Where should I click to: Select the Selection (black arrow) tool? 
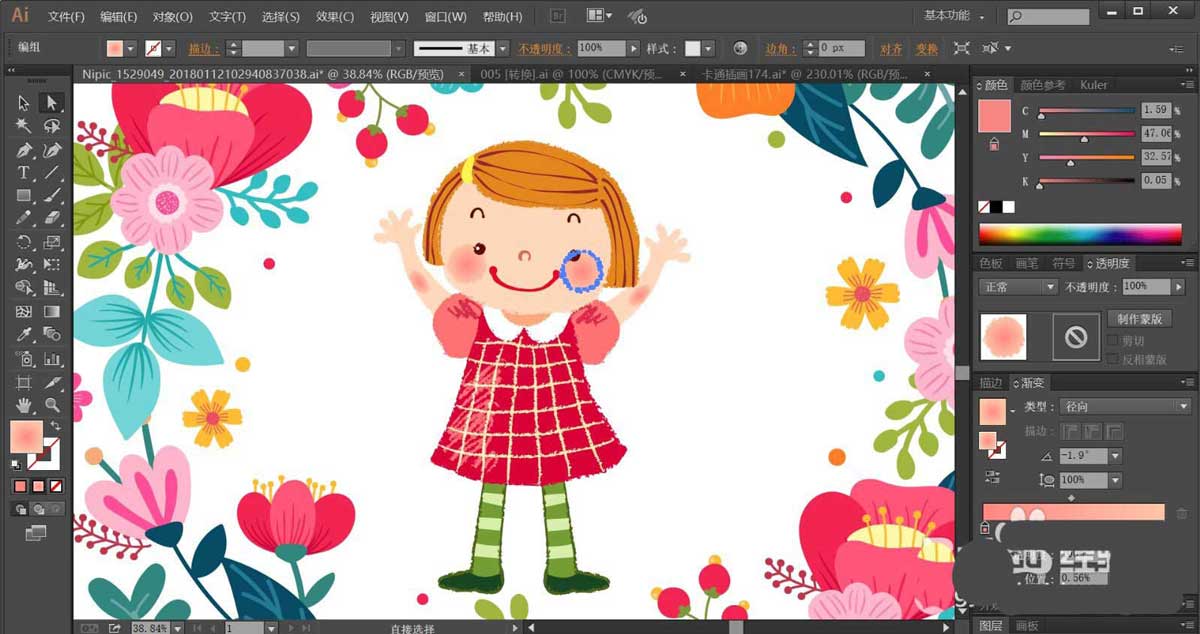click(24, 103)
